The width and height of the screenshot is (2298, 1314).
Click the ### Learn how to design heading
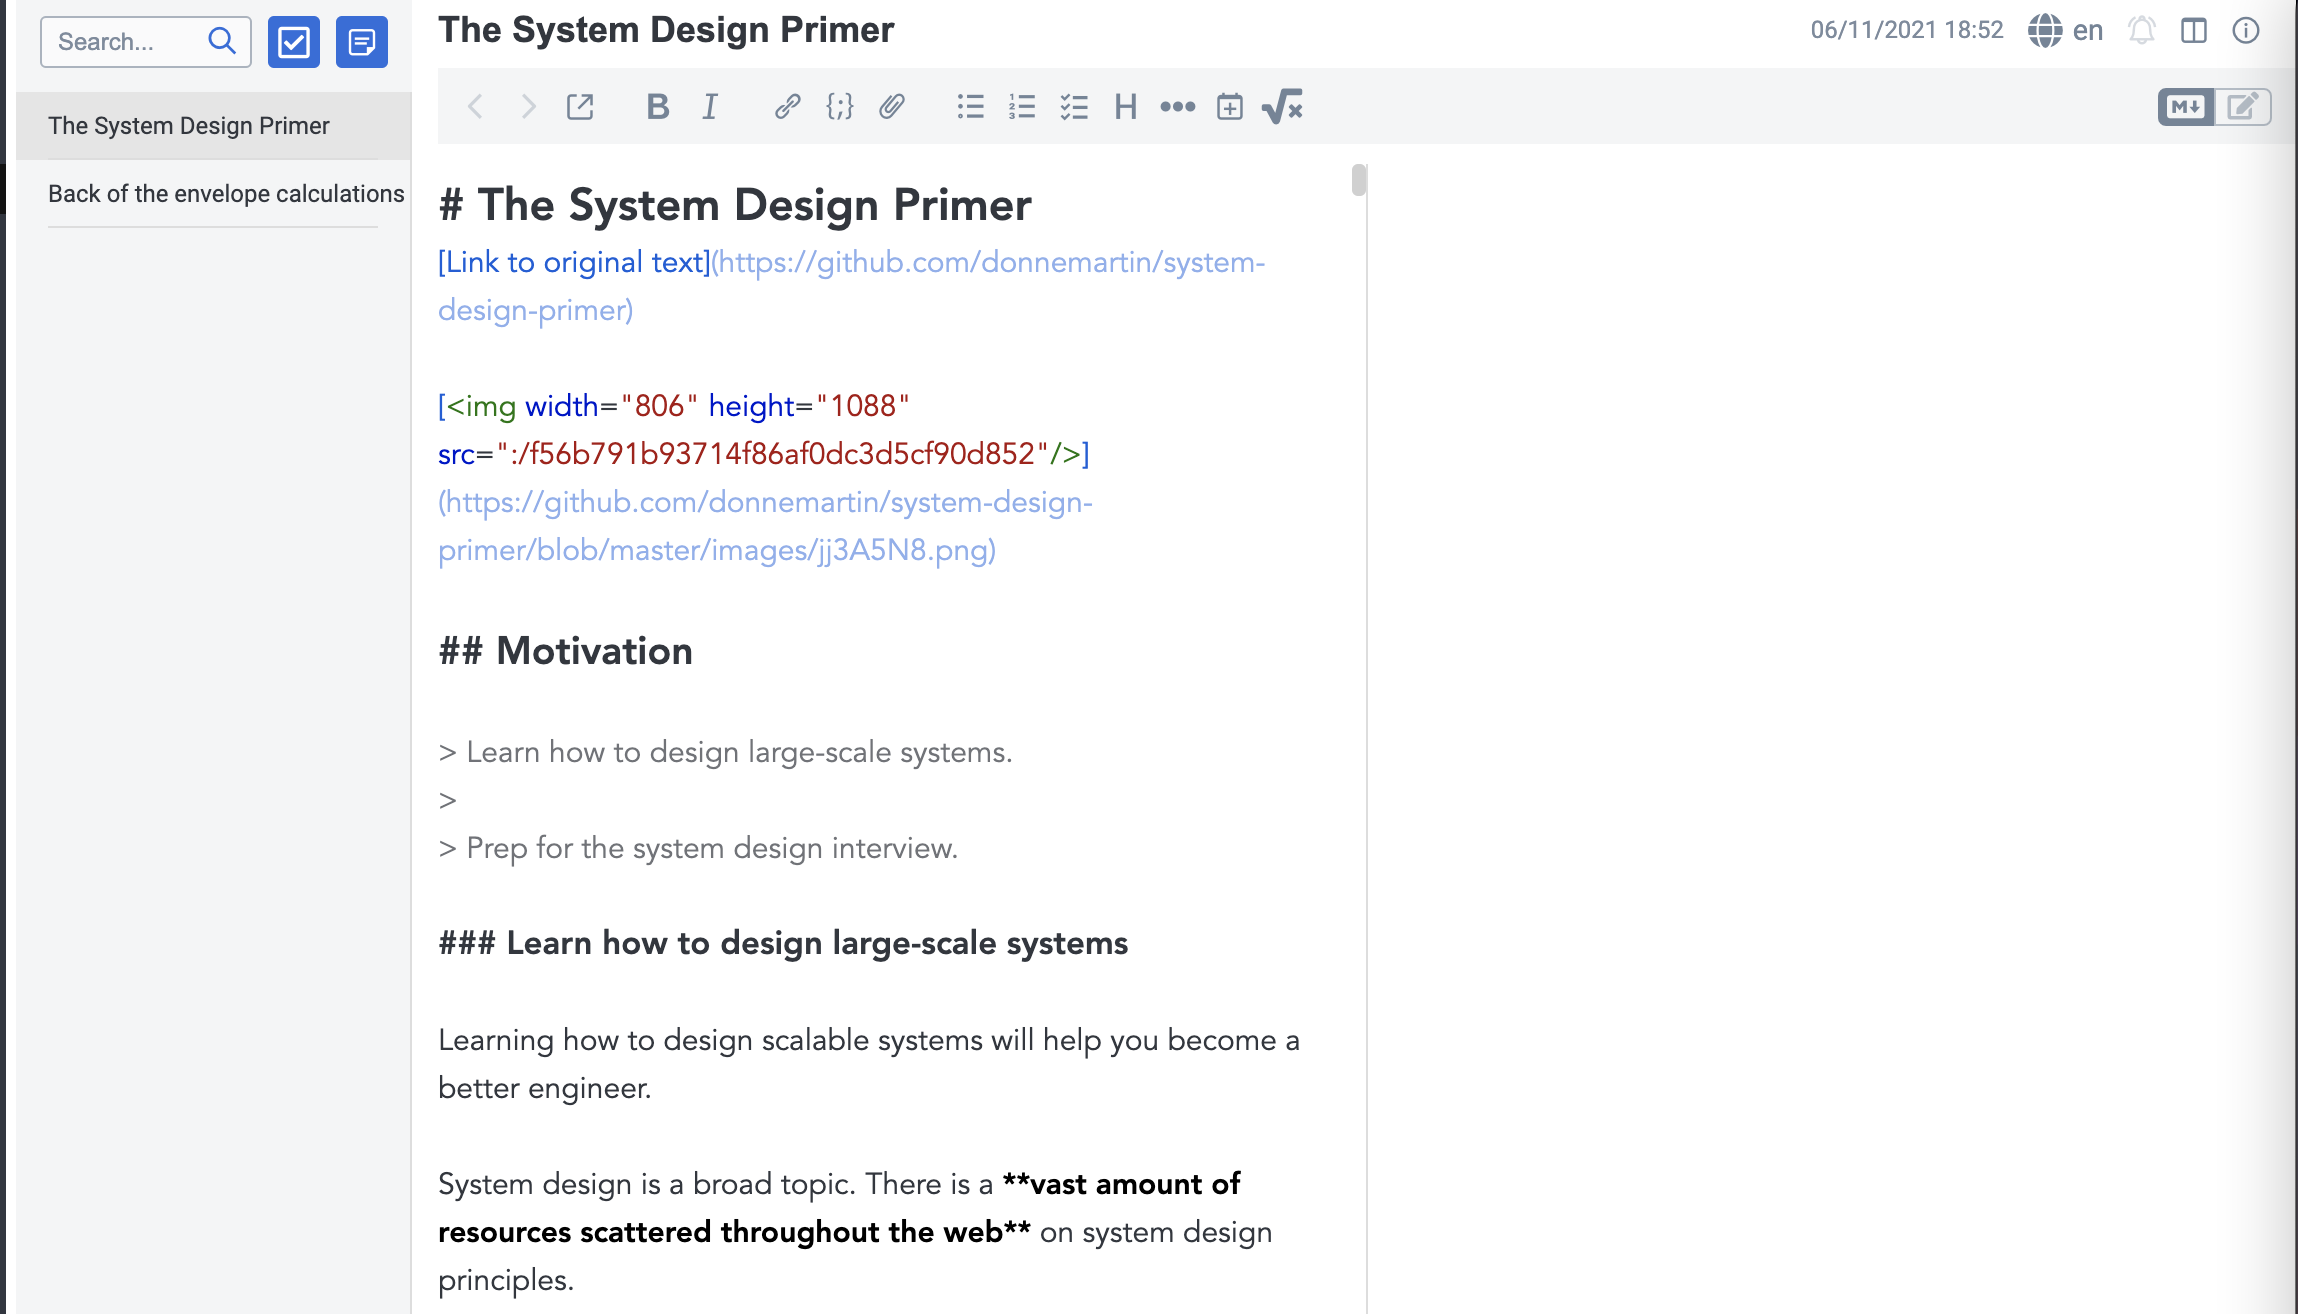coord(783,943)
